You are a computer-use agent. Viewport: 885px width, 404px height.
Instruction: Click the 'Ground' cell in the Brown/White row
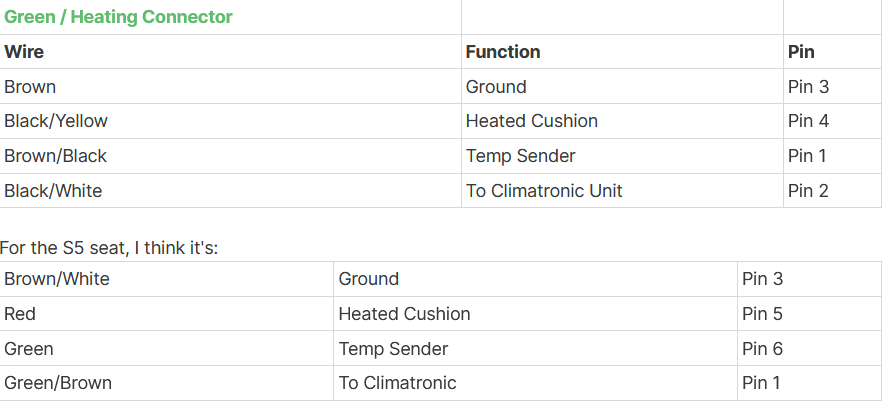pyautogui.click(x=369, y=279)
